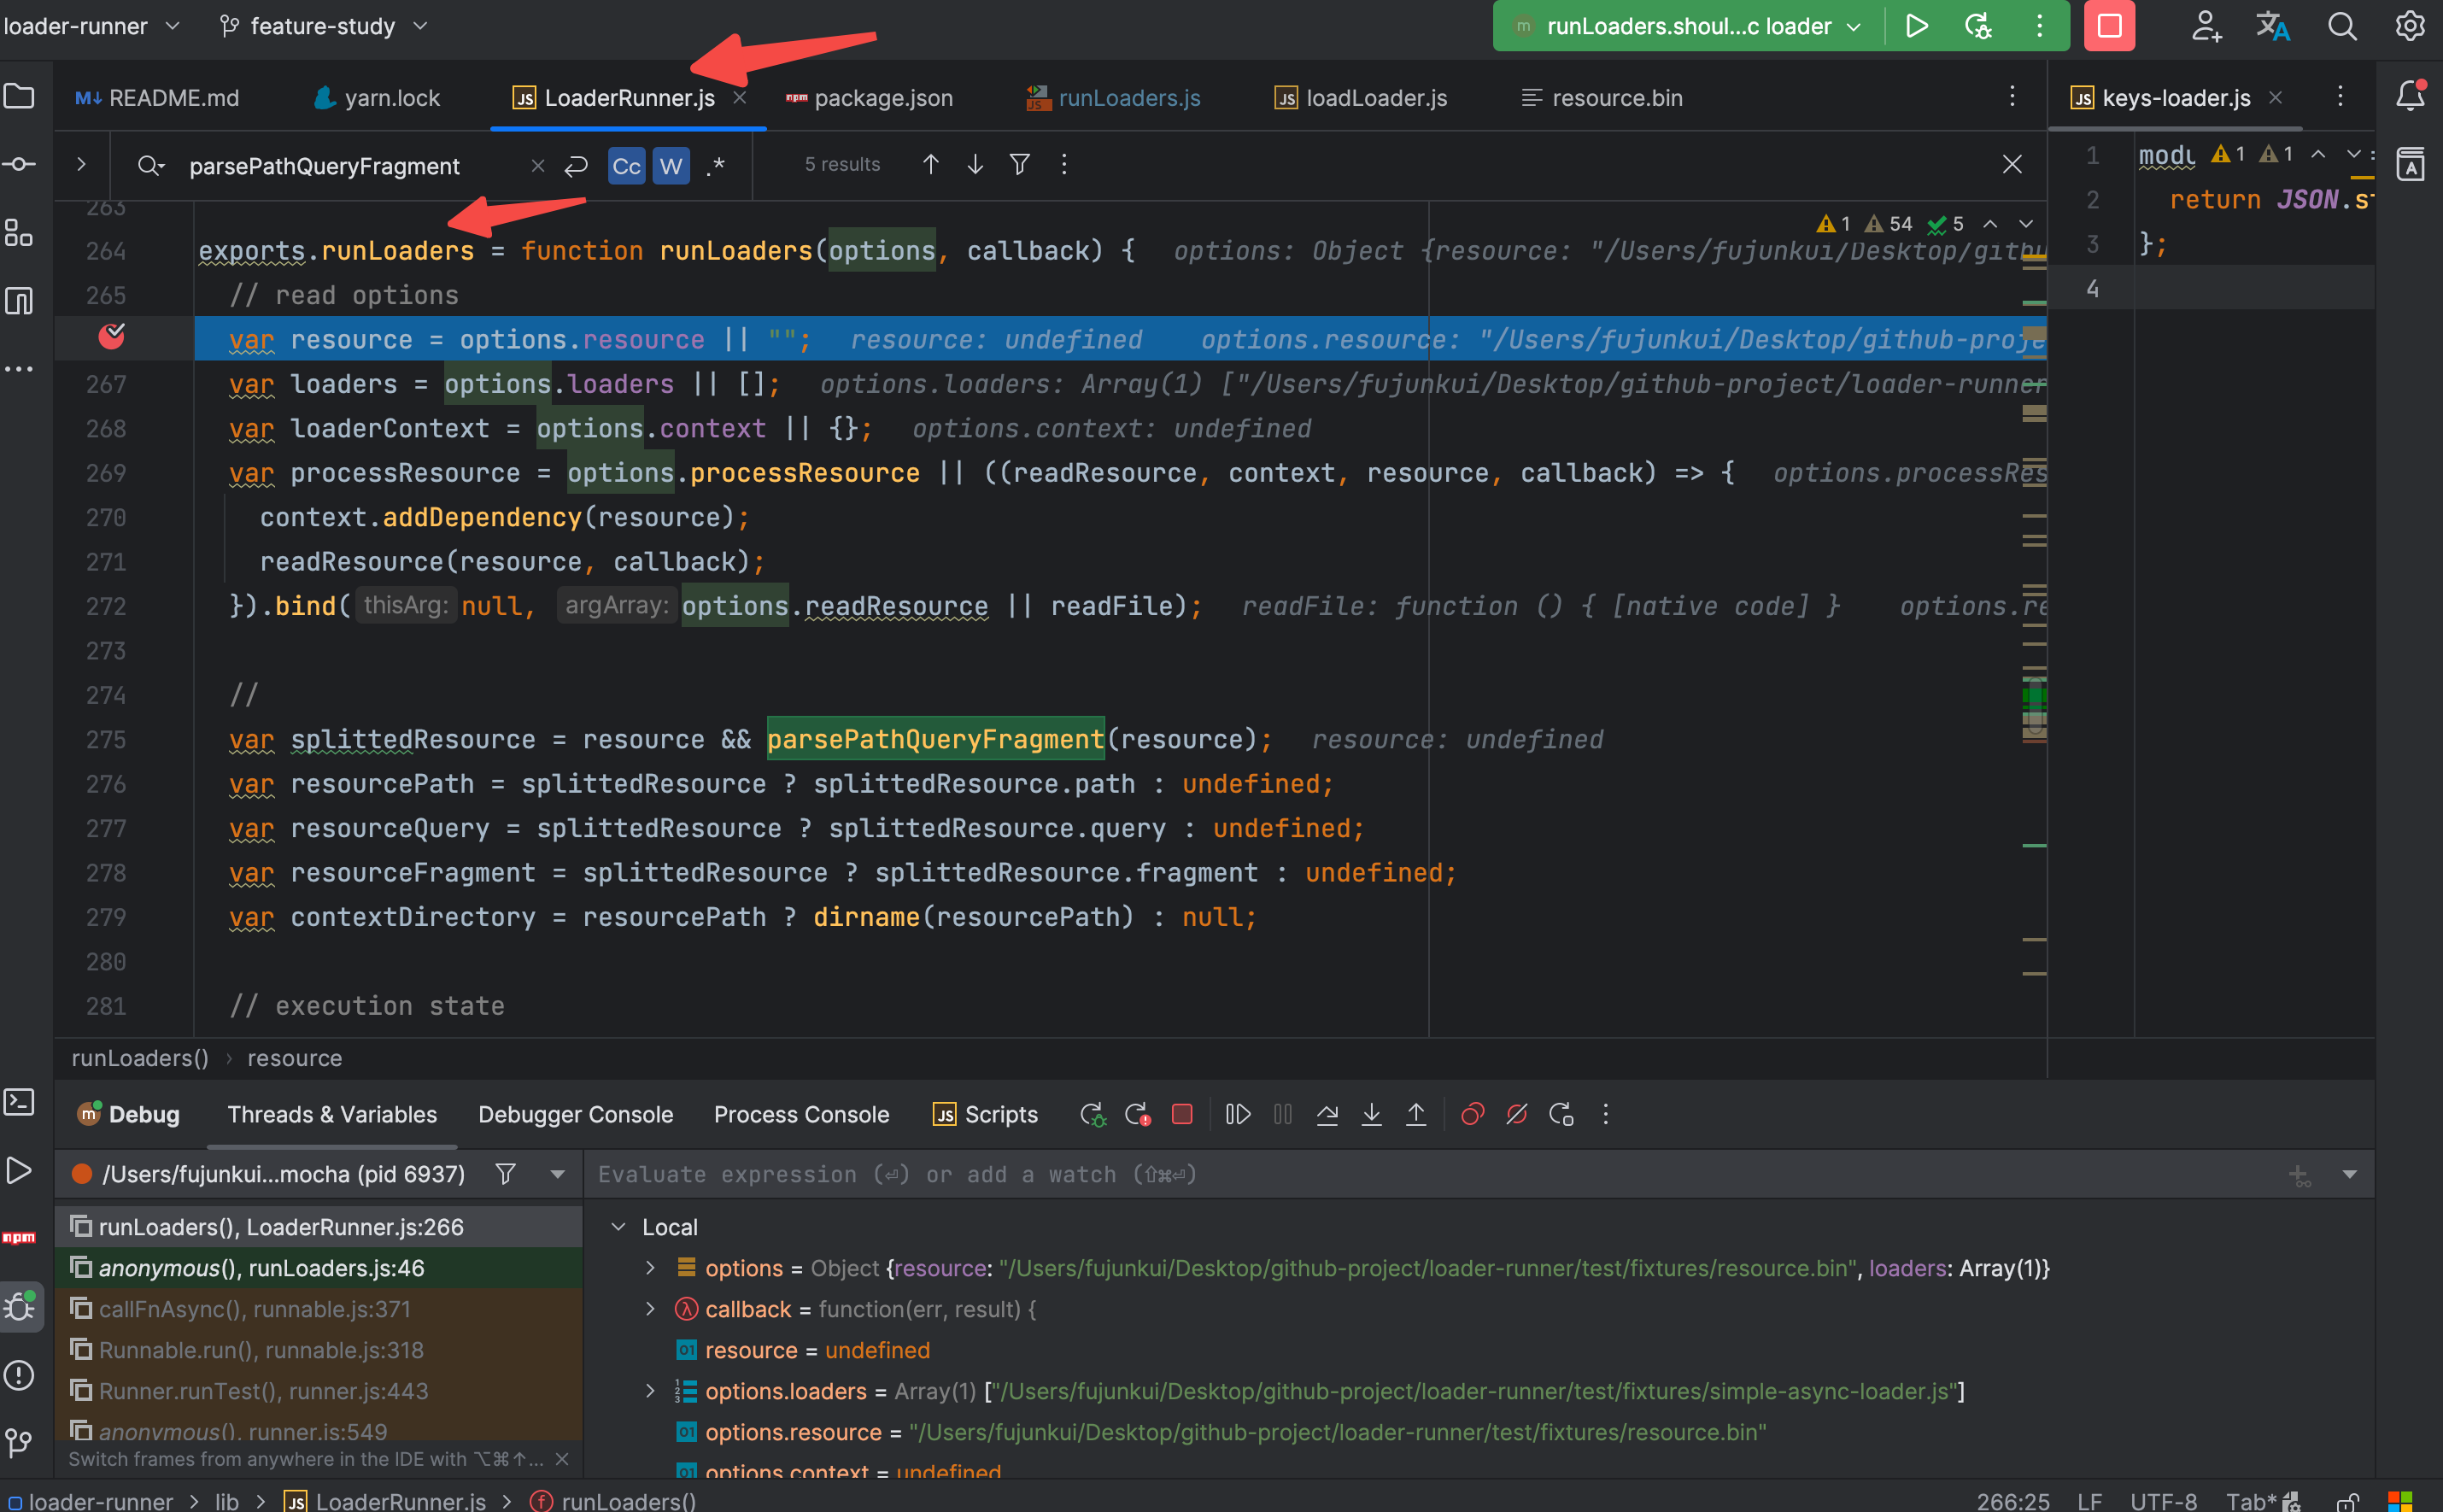Toggle Words (W) search option
Viewport: 2443px width, 1512px height.
(671, 166)
